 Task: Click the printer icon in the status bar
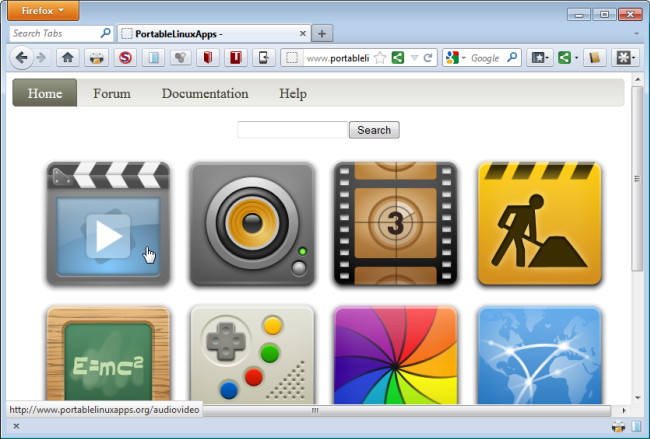[x=618, y=426]
